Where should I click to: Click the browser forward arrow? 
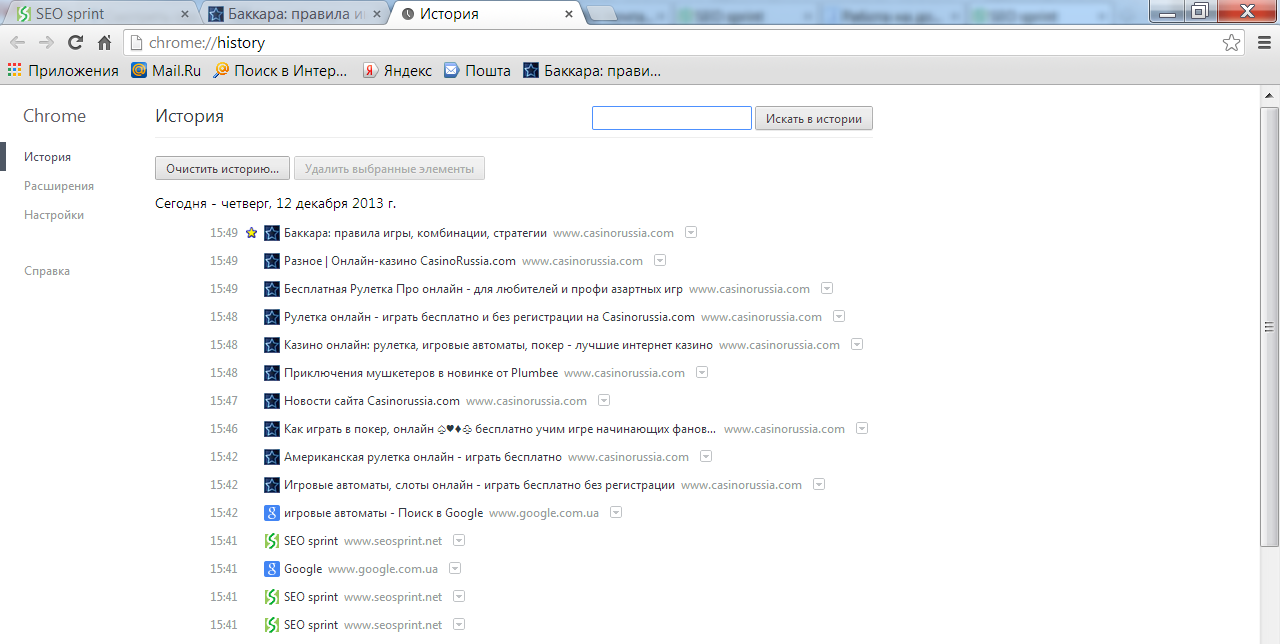(46, 43)
